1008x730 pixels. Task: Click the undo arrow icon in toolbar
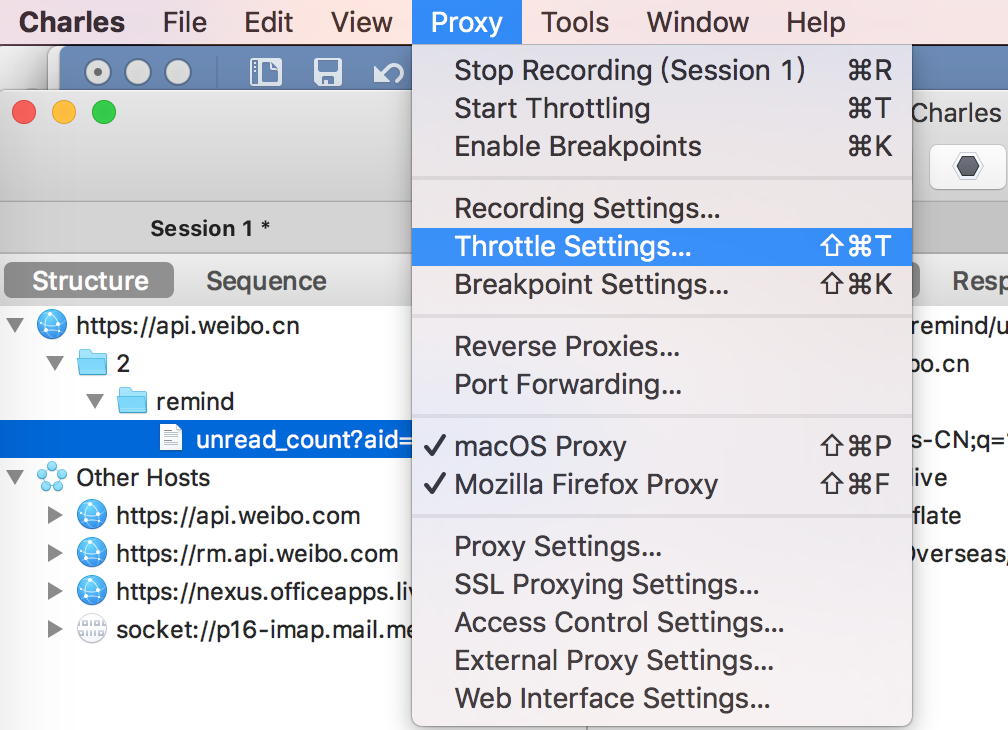[x=387, y=72]
